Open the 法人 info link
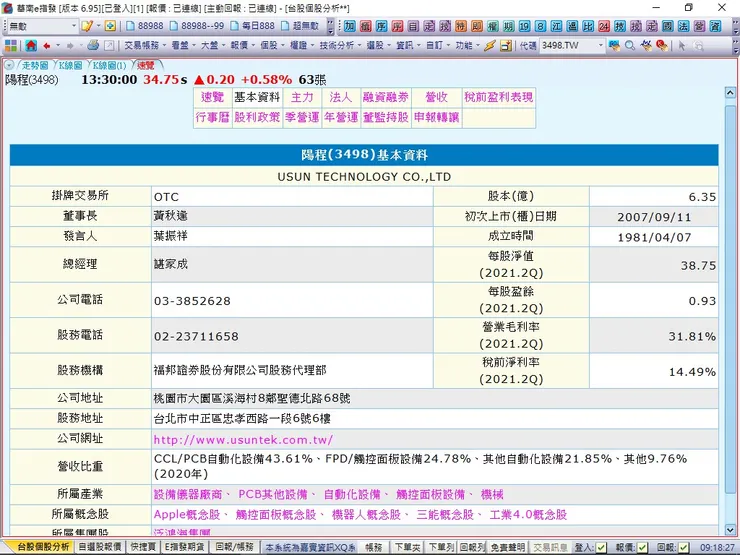The height and width of the screenshot is (555, 740). [341, 97]
